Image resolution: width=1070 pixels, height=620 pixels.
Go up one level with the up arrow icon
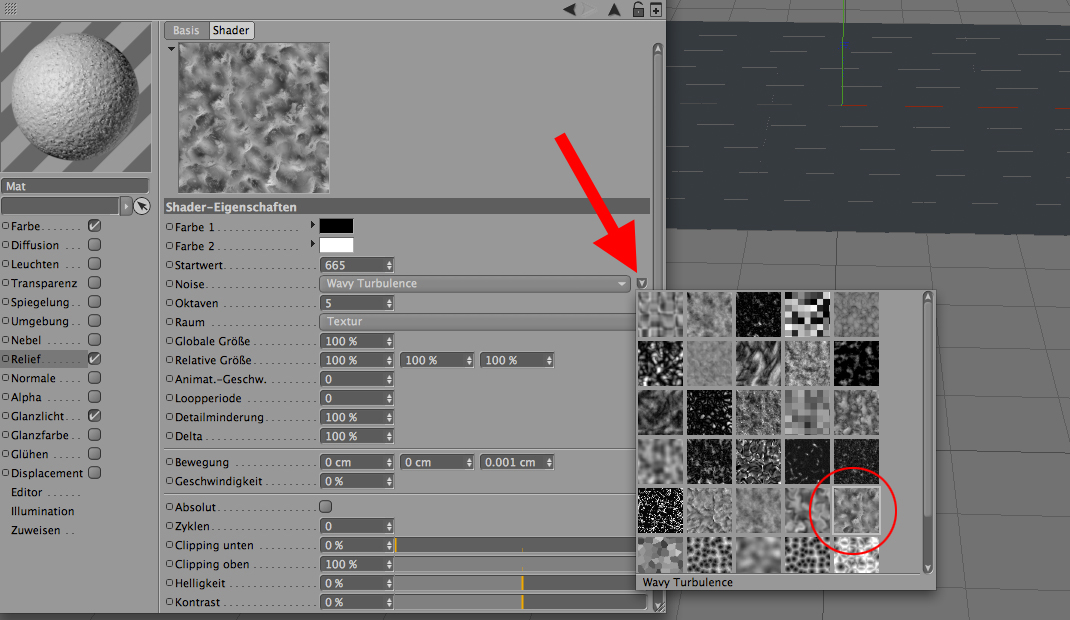614,10
